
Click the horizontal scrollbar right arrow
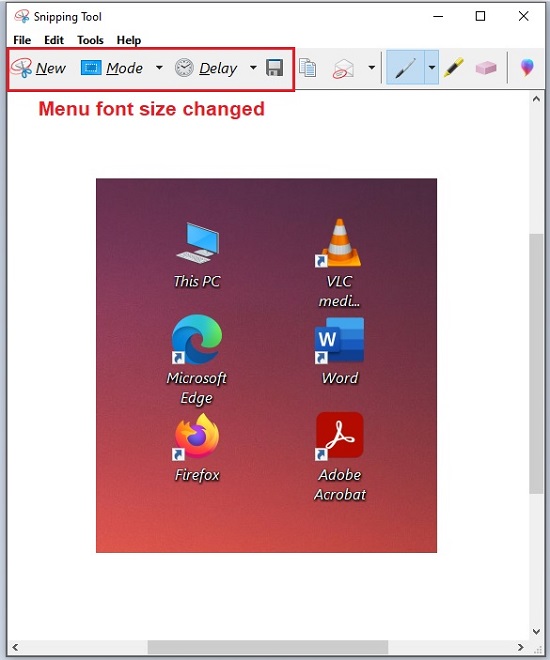click(x=521, y=647)
